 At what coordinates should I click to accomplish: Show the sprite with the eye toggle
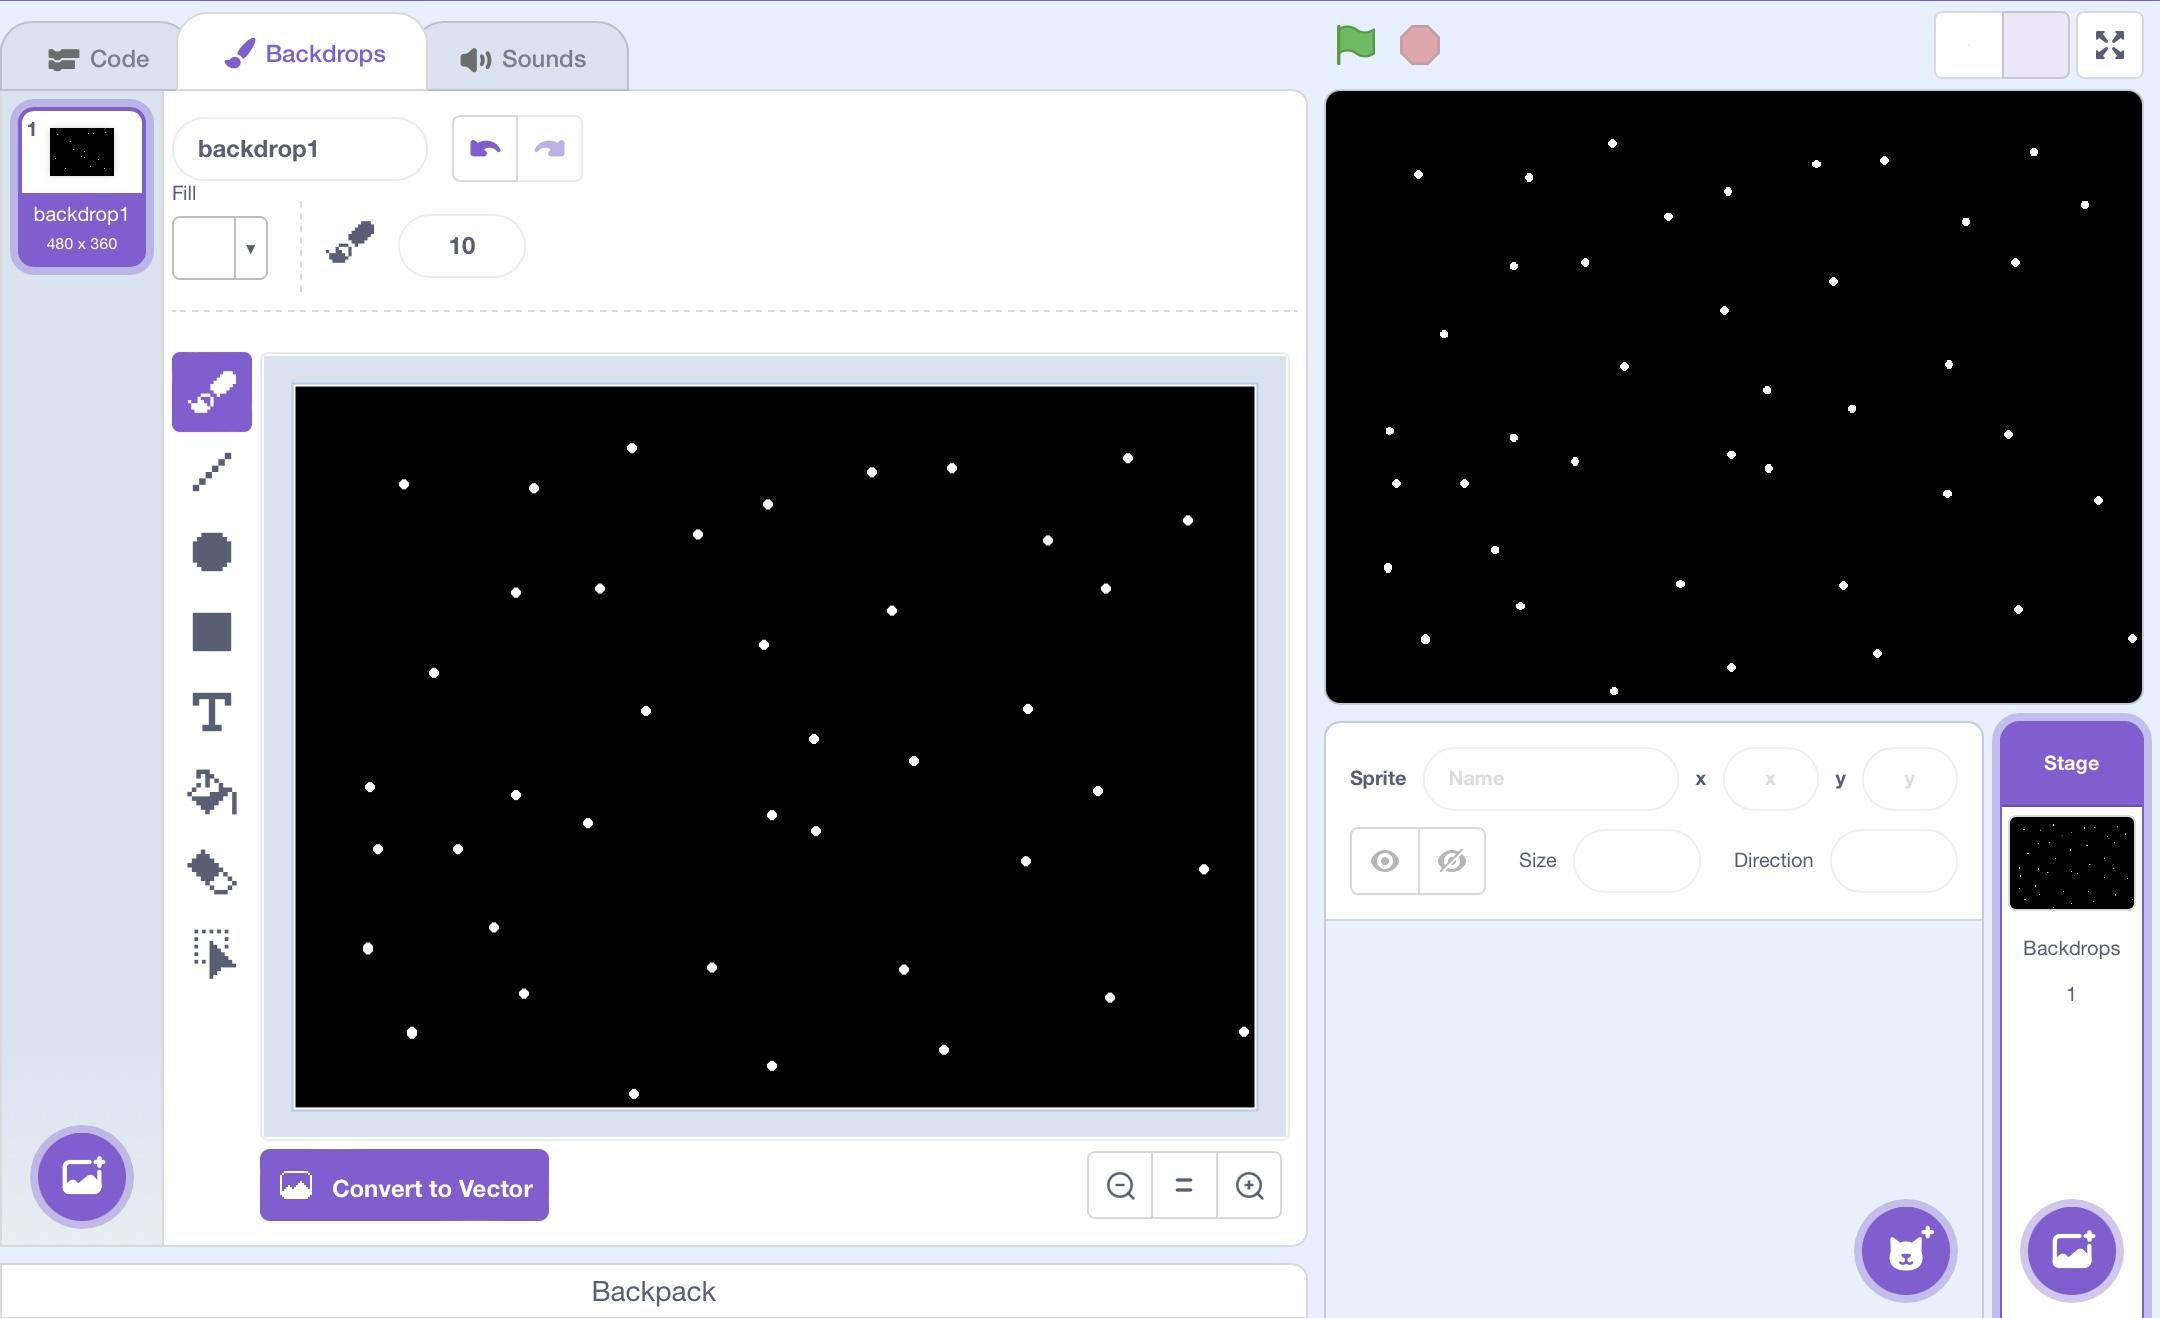(1383, 860)
